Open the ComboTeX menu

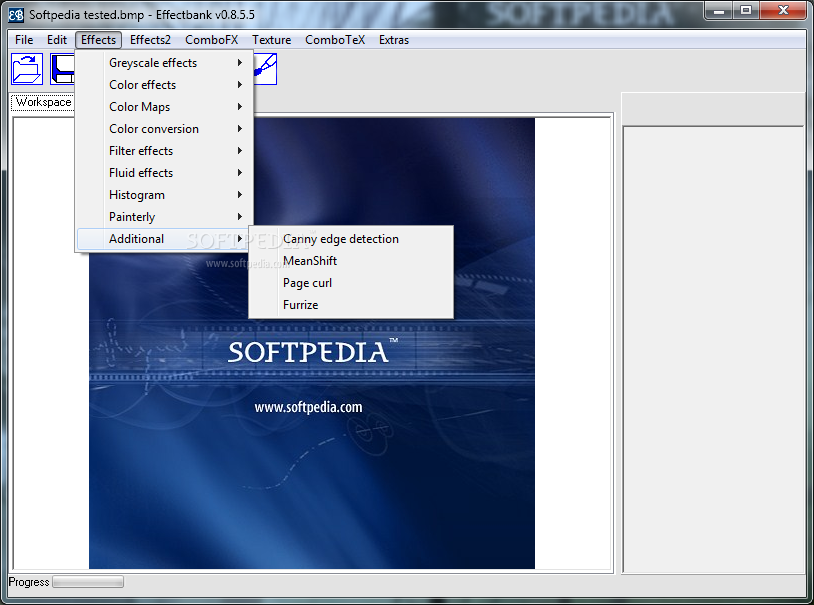(x=335, y=40)
